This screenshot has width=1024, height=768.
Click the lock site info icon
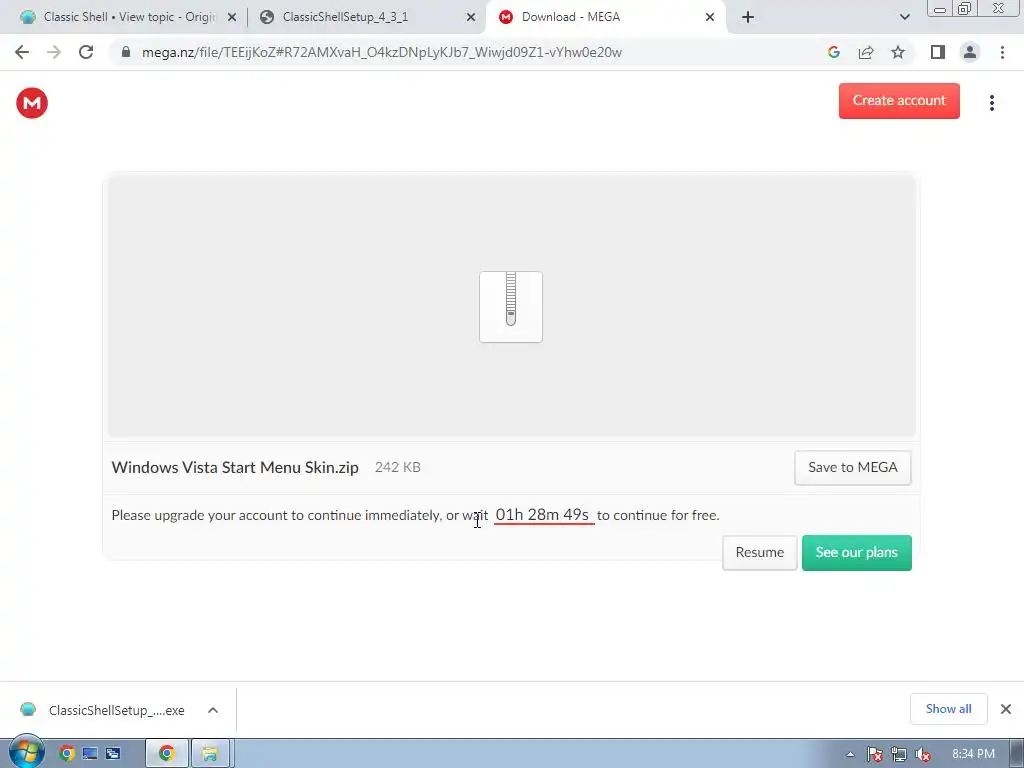tap(126, 52)
